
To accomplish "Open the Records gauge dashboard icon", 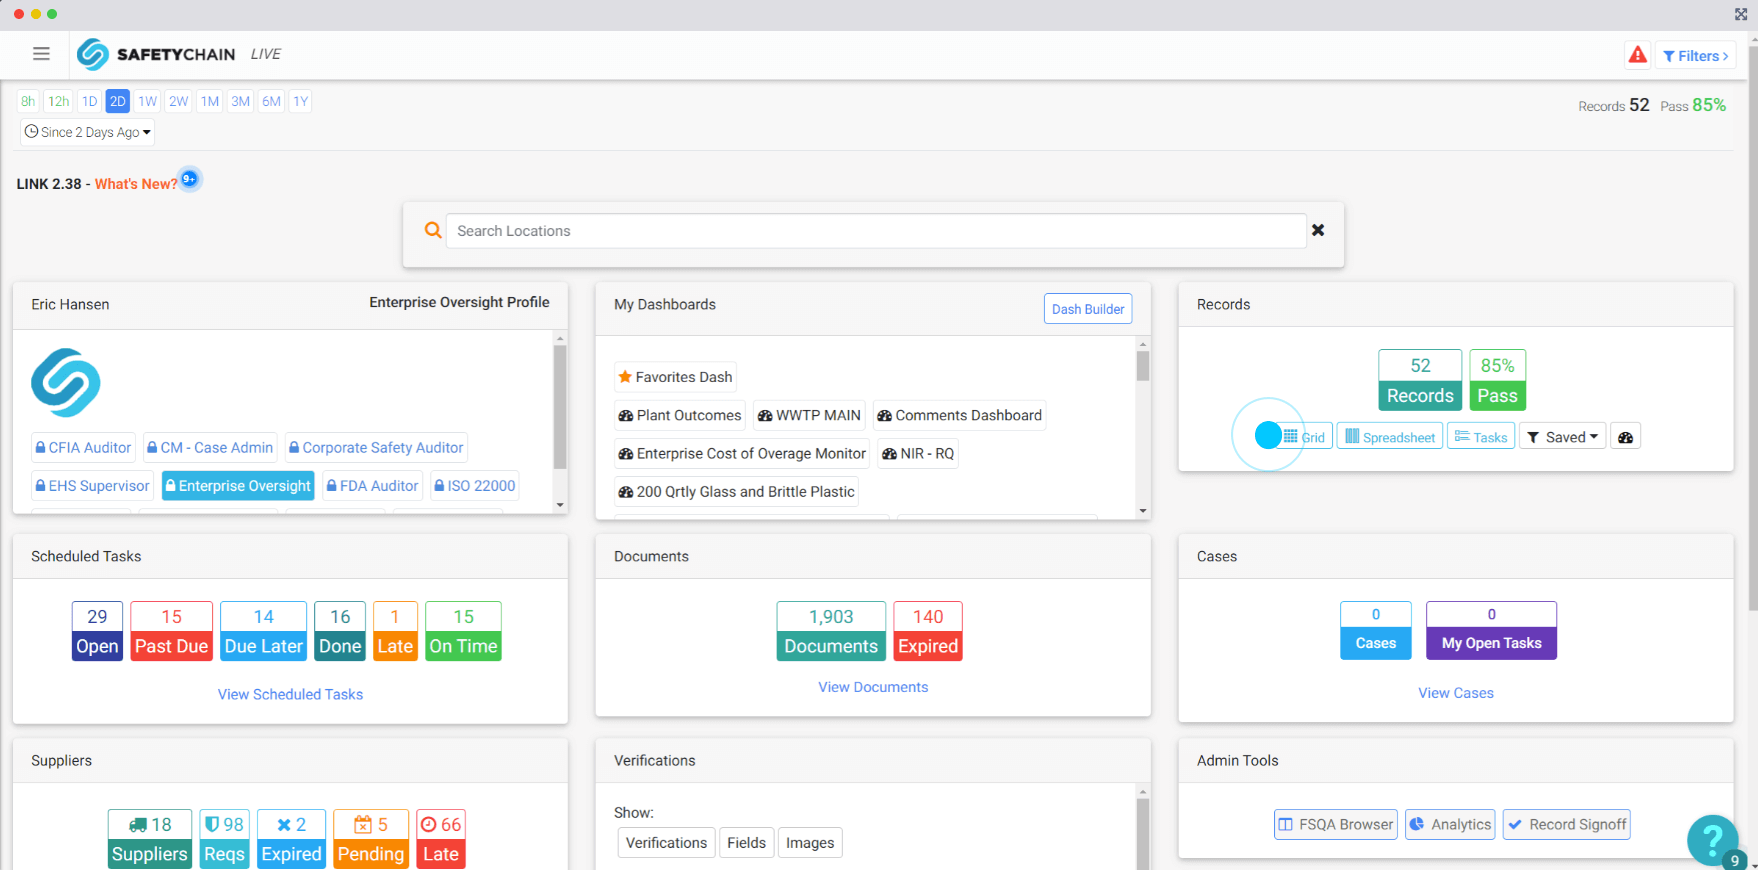I will [x=1625, y=437].
